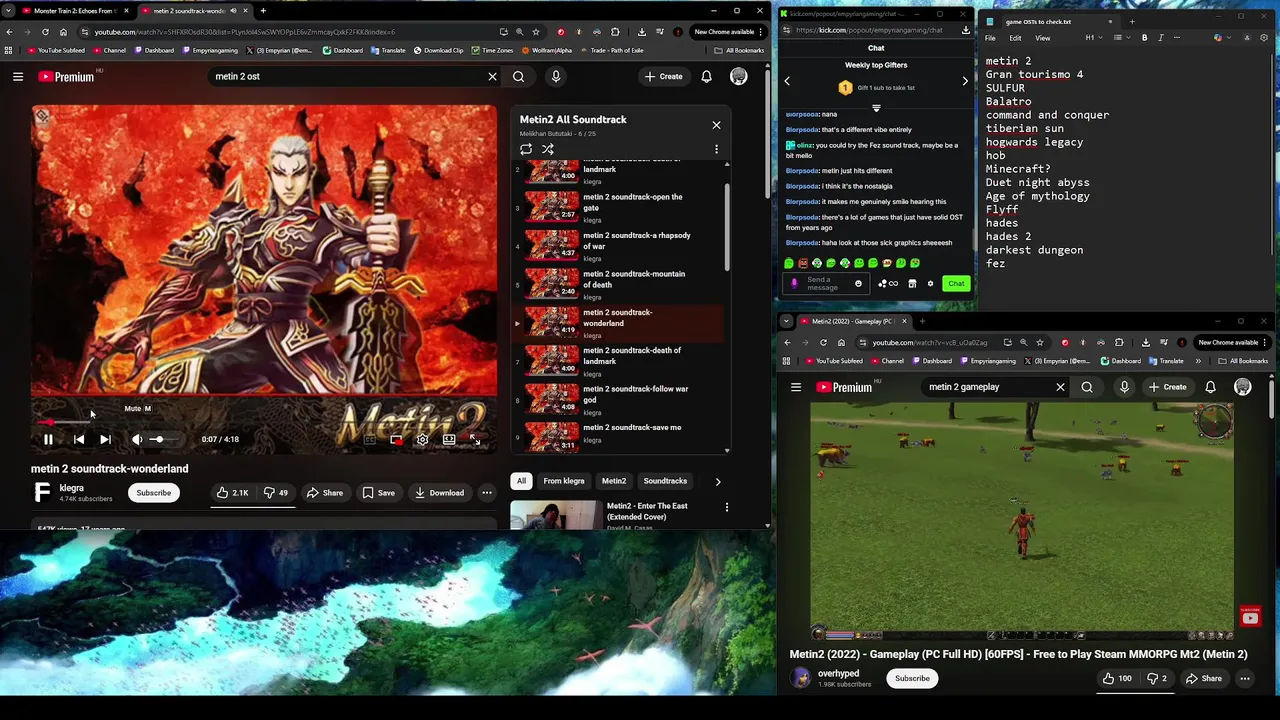Open options for 'Metin2 - Enter The East' suggestion
The width and height of the screenshot is (1280, 720).
(x=727, y=507)
